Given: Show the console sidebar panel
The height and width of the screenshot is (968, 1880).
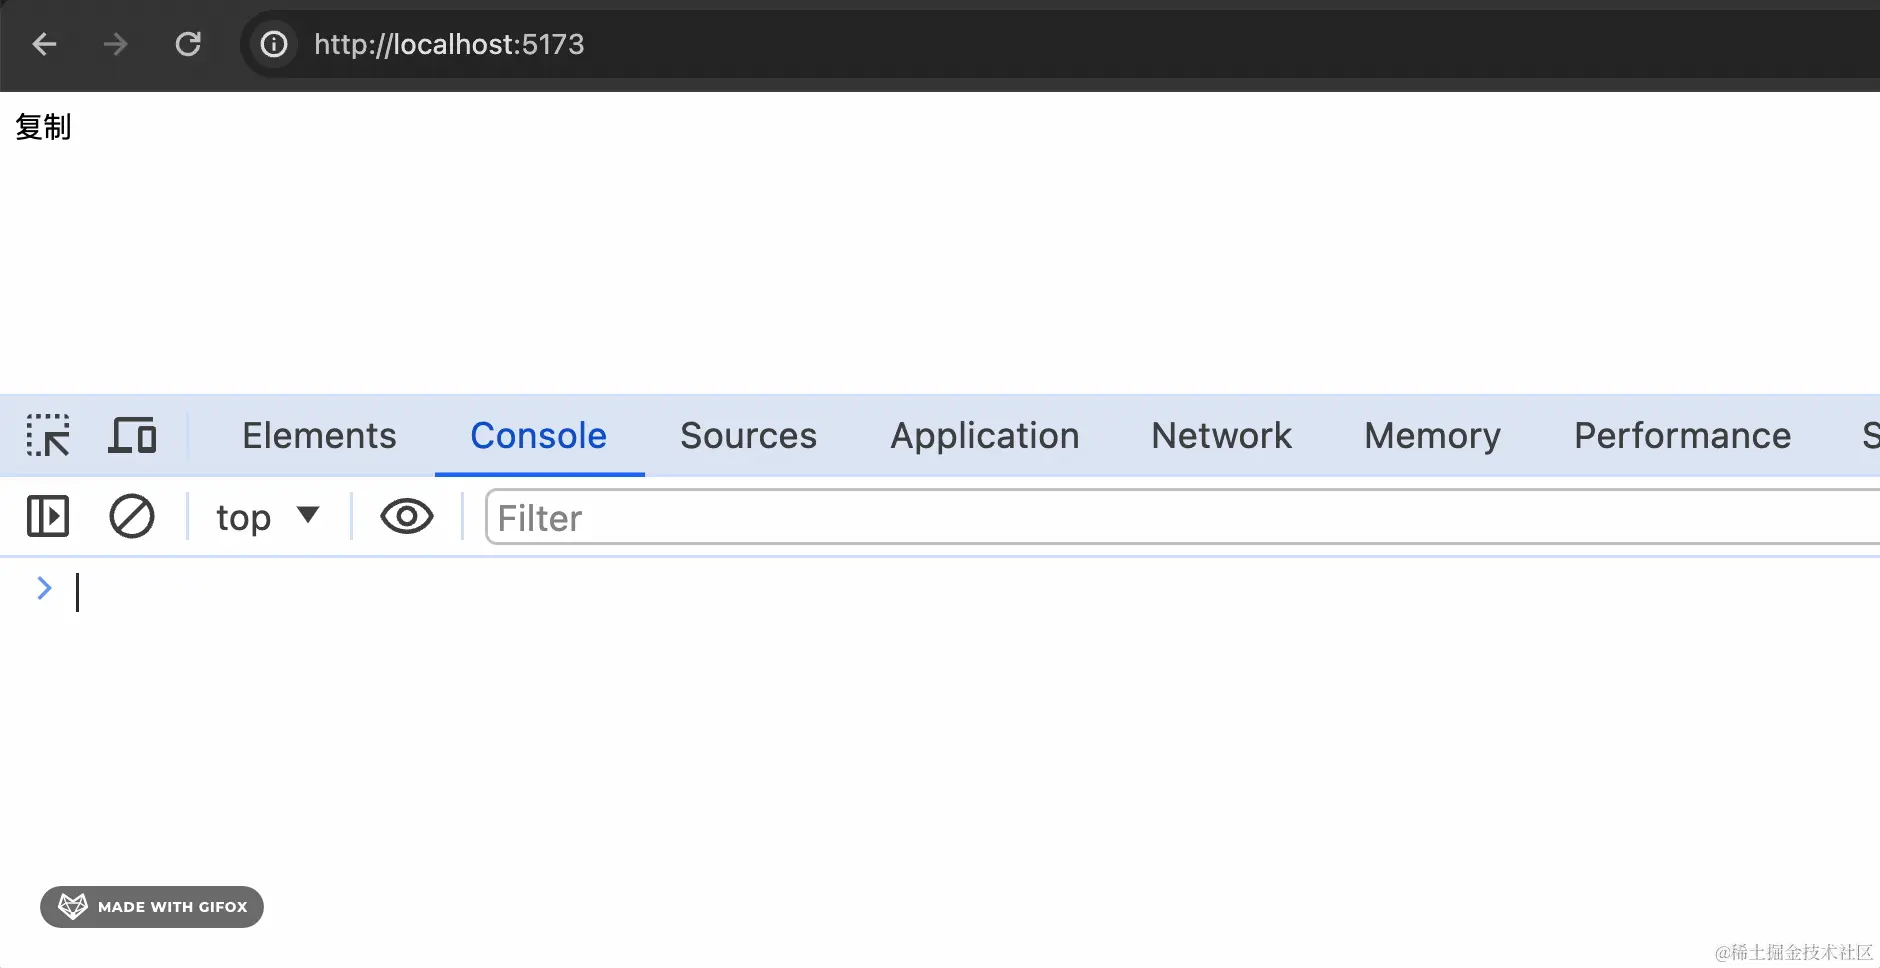Looking at the screenshot, I should pos(48,517).
